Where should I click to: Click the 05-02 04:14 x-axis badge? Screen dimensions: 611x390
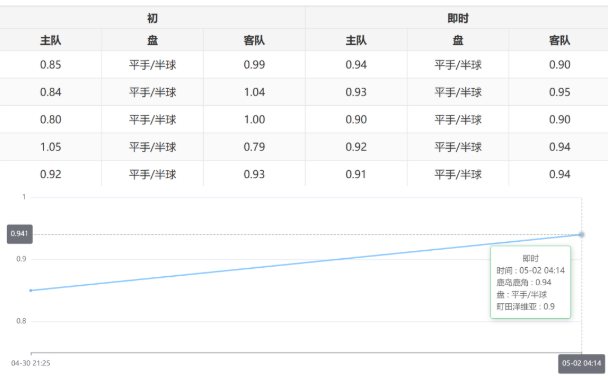coord(581,364)
